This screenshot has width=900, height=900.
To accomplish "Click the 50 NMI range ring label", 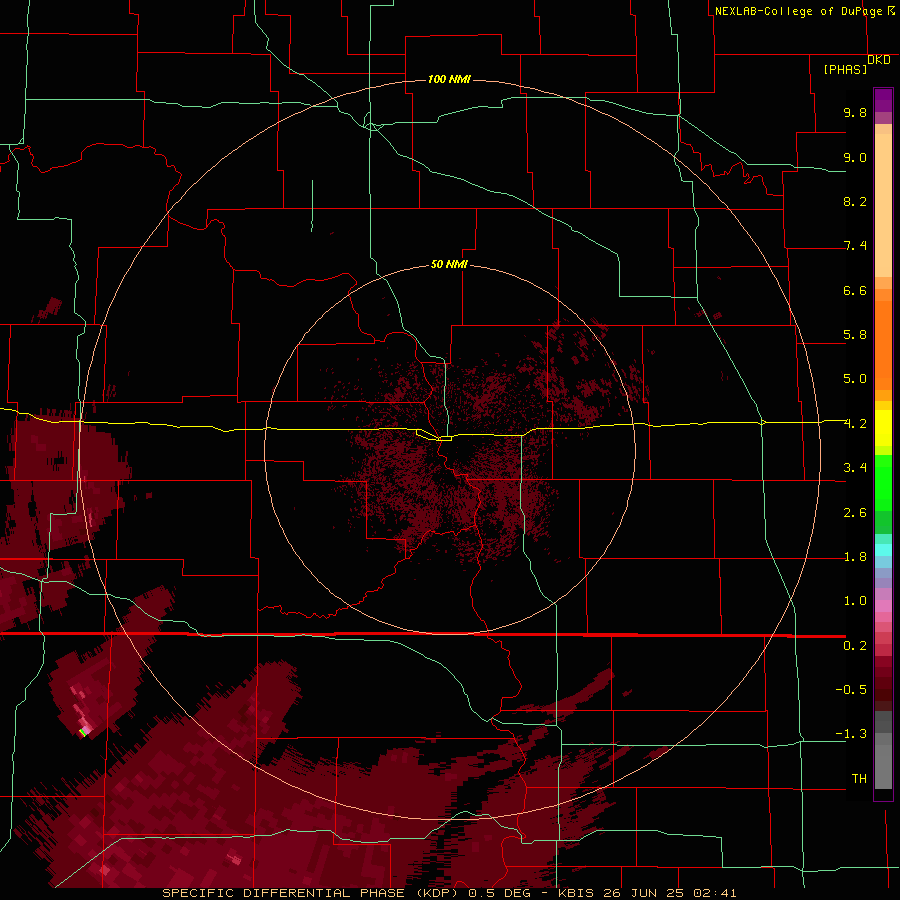I will point(449,264).
